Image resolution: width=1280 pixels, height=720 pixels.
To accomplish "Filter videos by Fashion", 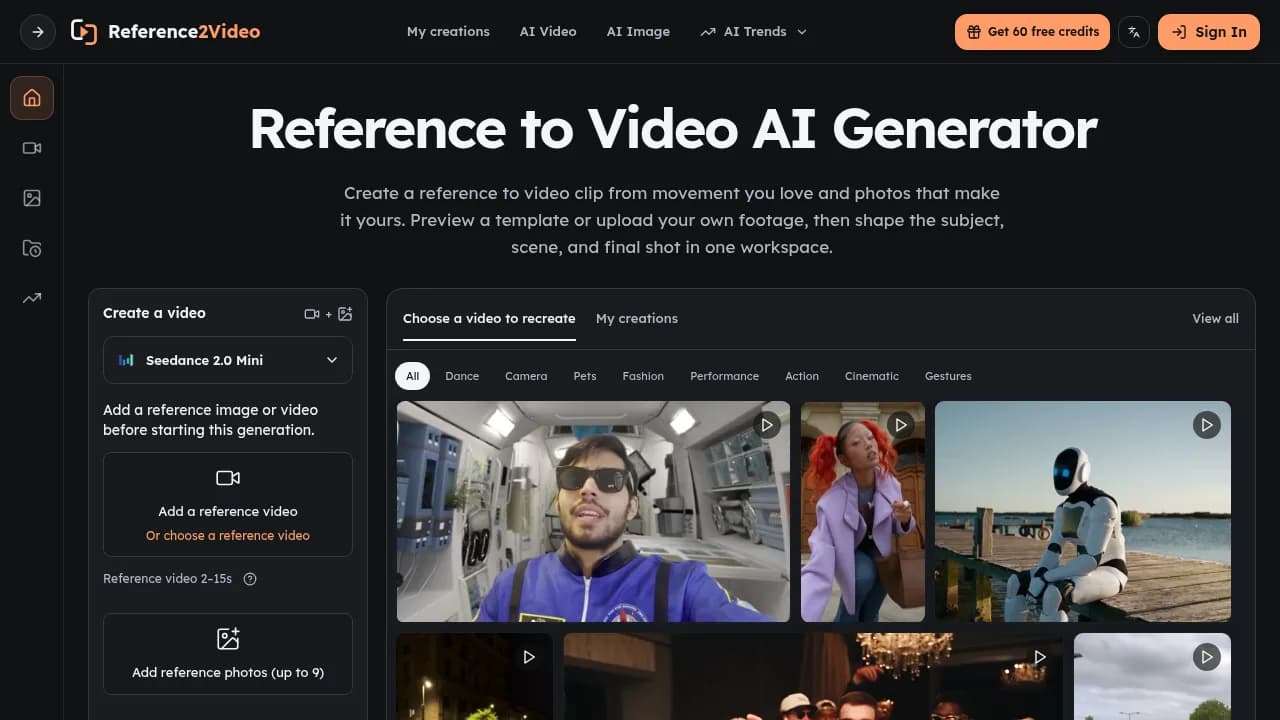I will click(x=643, y=376).
